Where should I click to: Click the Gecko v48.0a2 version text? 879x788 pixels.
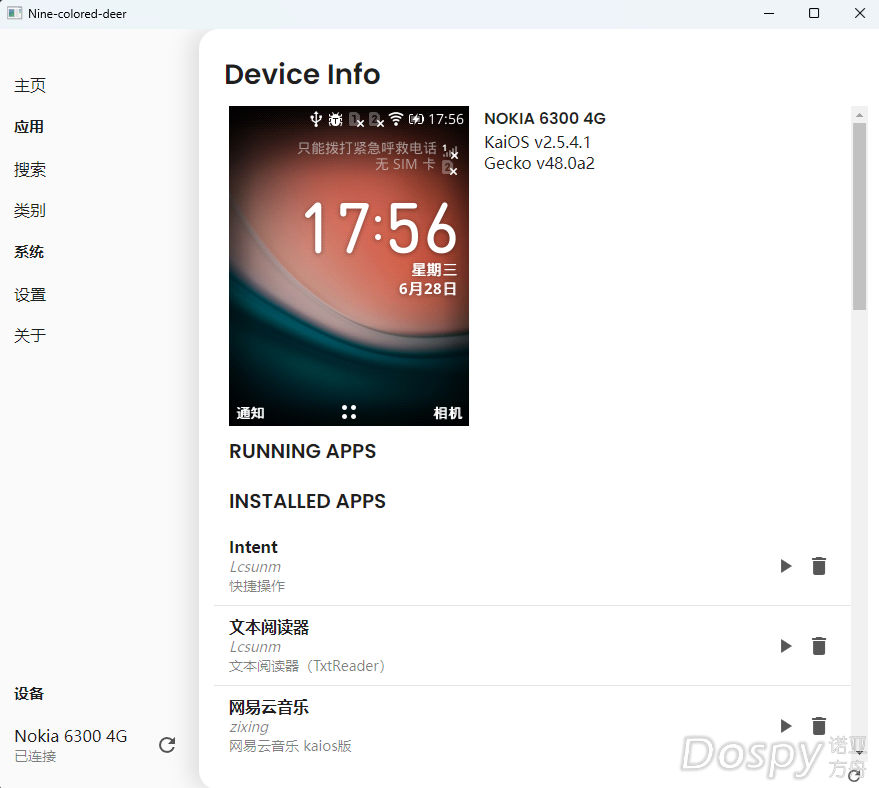tap(539, 163)
